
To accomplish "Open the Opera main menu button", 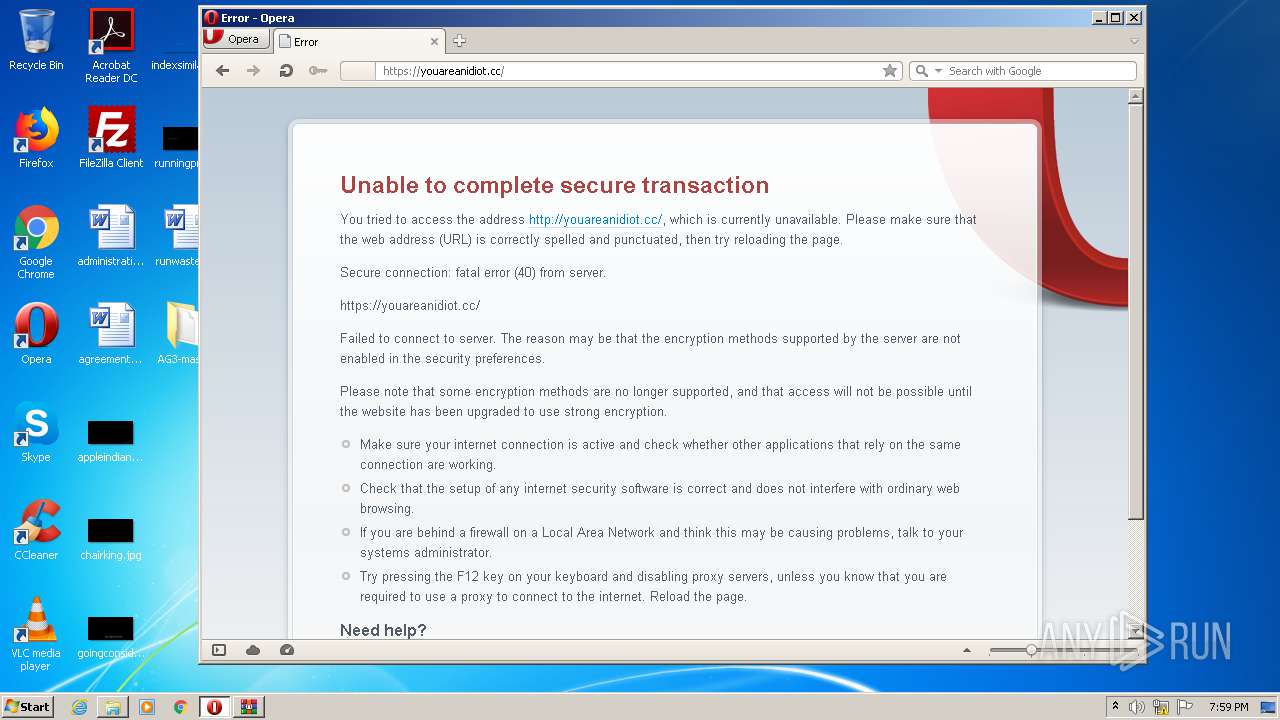I will pos(236,39).
